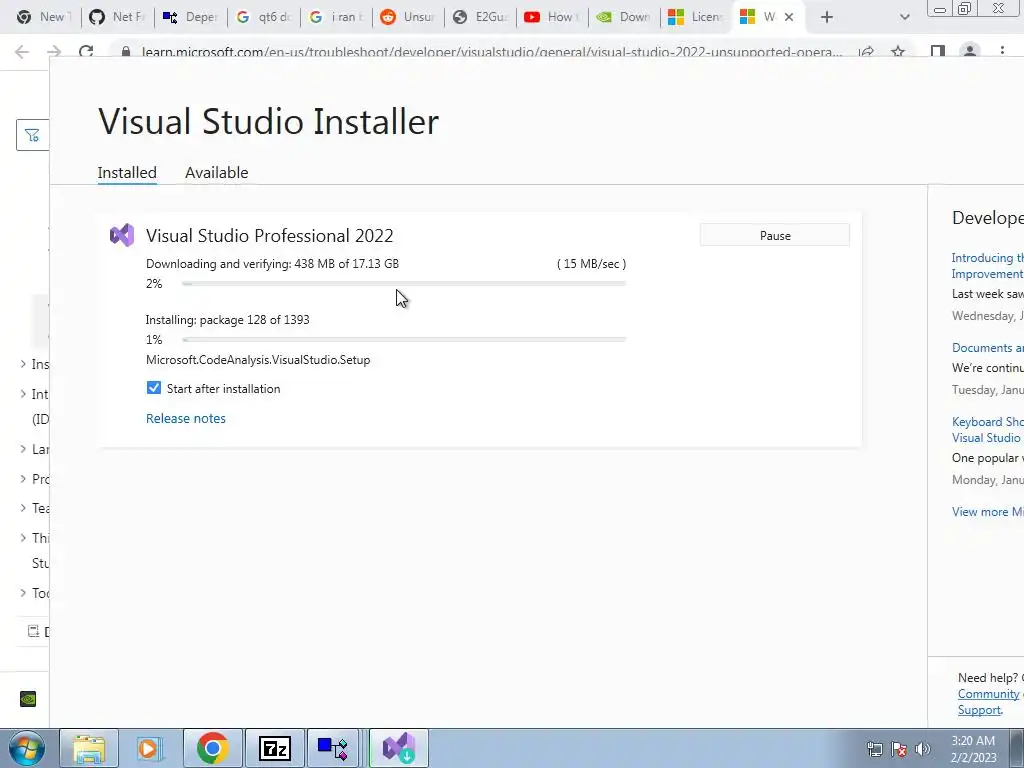Open a new browser tab with plus

click(x=827, y=17)
